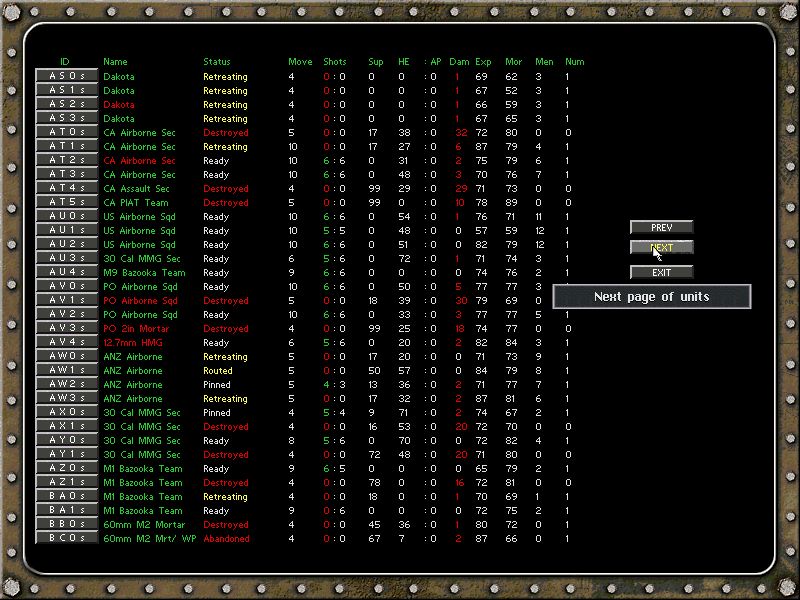Click the 12.7mm HMG unit name

[x=133, y=343]
